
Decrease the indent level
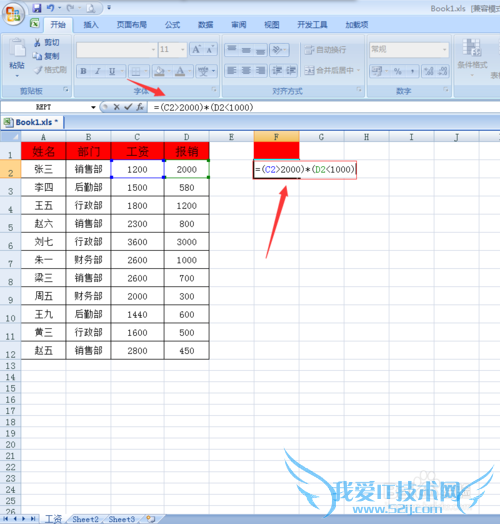[277, 71]
